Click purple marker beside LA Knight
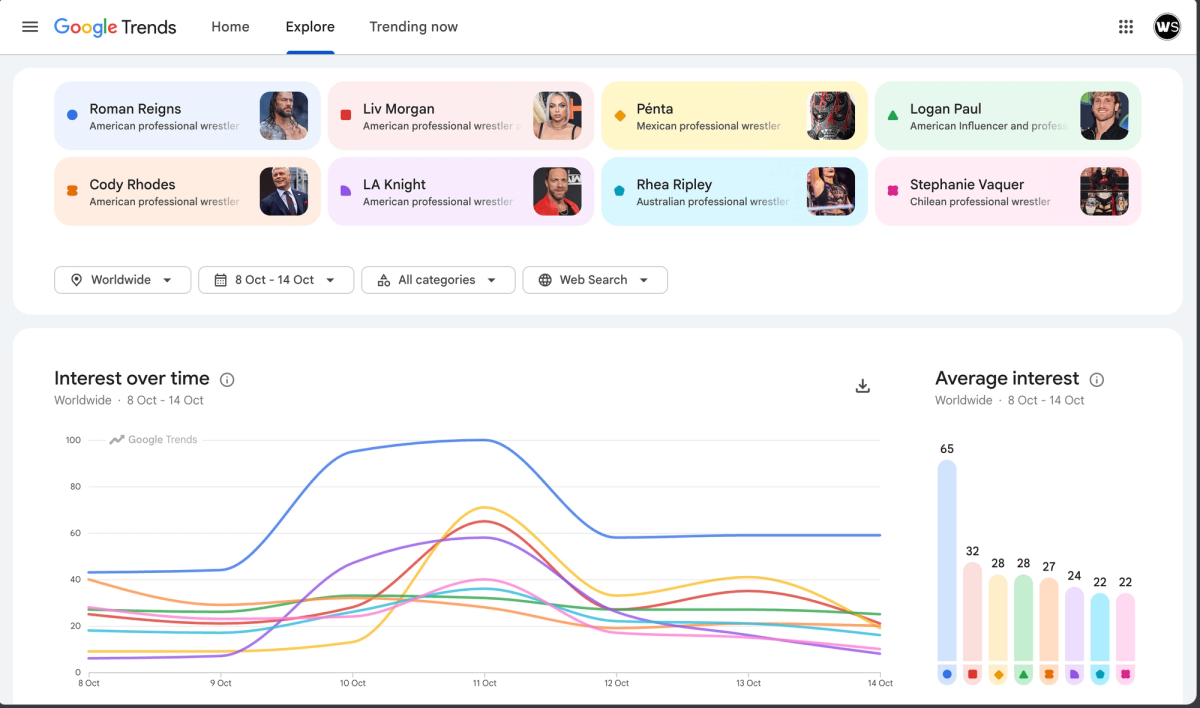 click(x=346, y=190)
